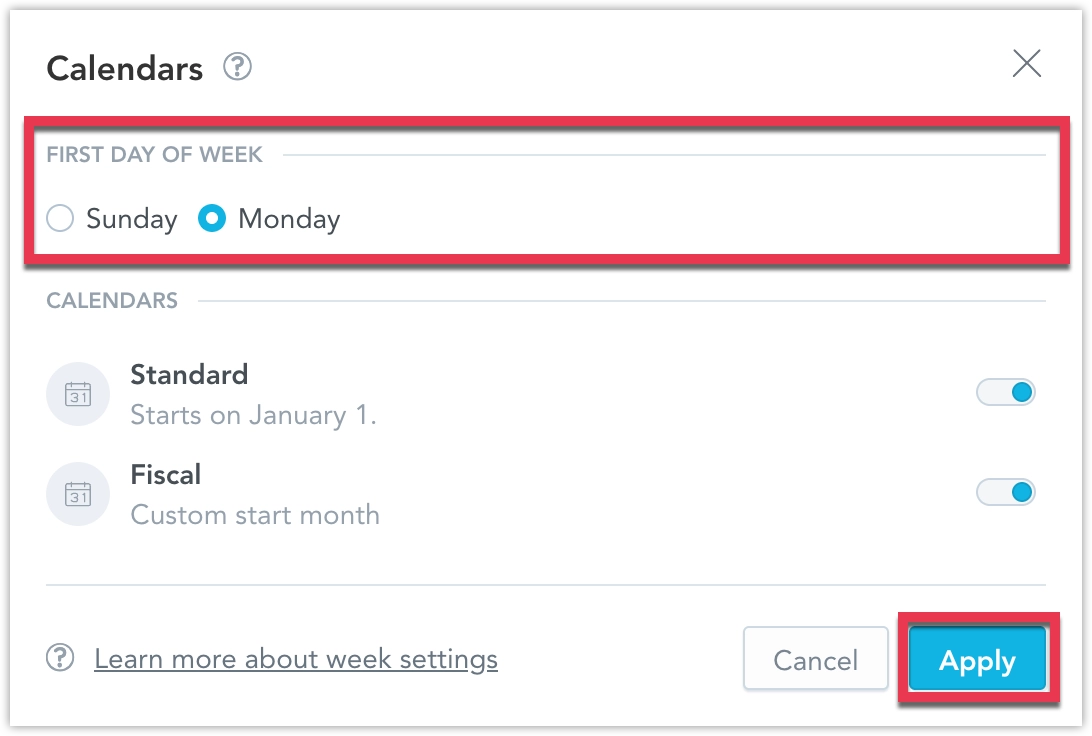Toggle the Standard calendar on or off

tap(1006, 392)
